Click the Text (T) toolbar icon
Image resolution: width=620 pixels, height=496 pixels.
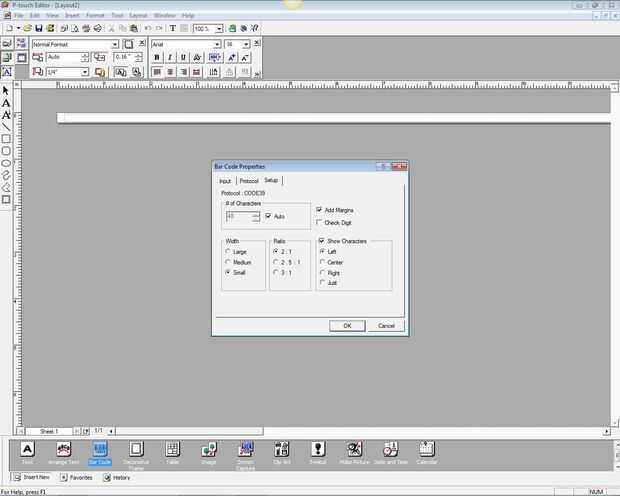[173, 28]
